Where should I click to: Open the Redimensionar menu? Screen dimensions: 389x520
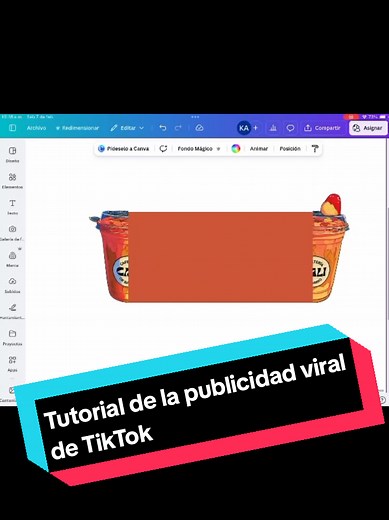coord(77,128)
